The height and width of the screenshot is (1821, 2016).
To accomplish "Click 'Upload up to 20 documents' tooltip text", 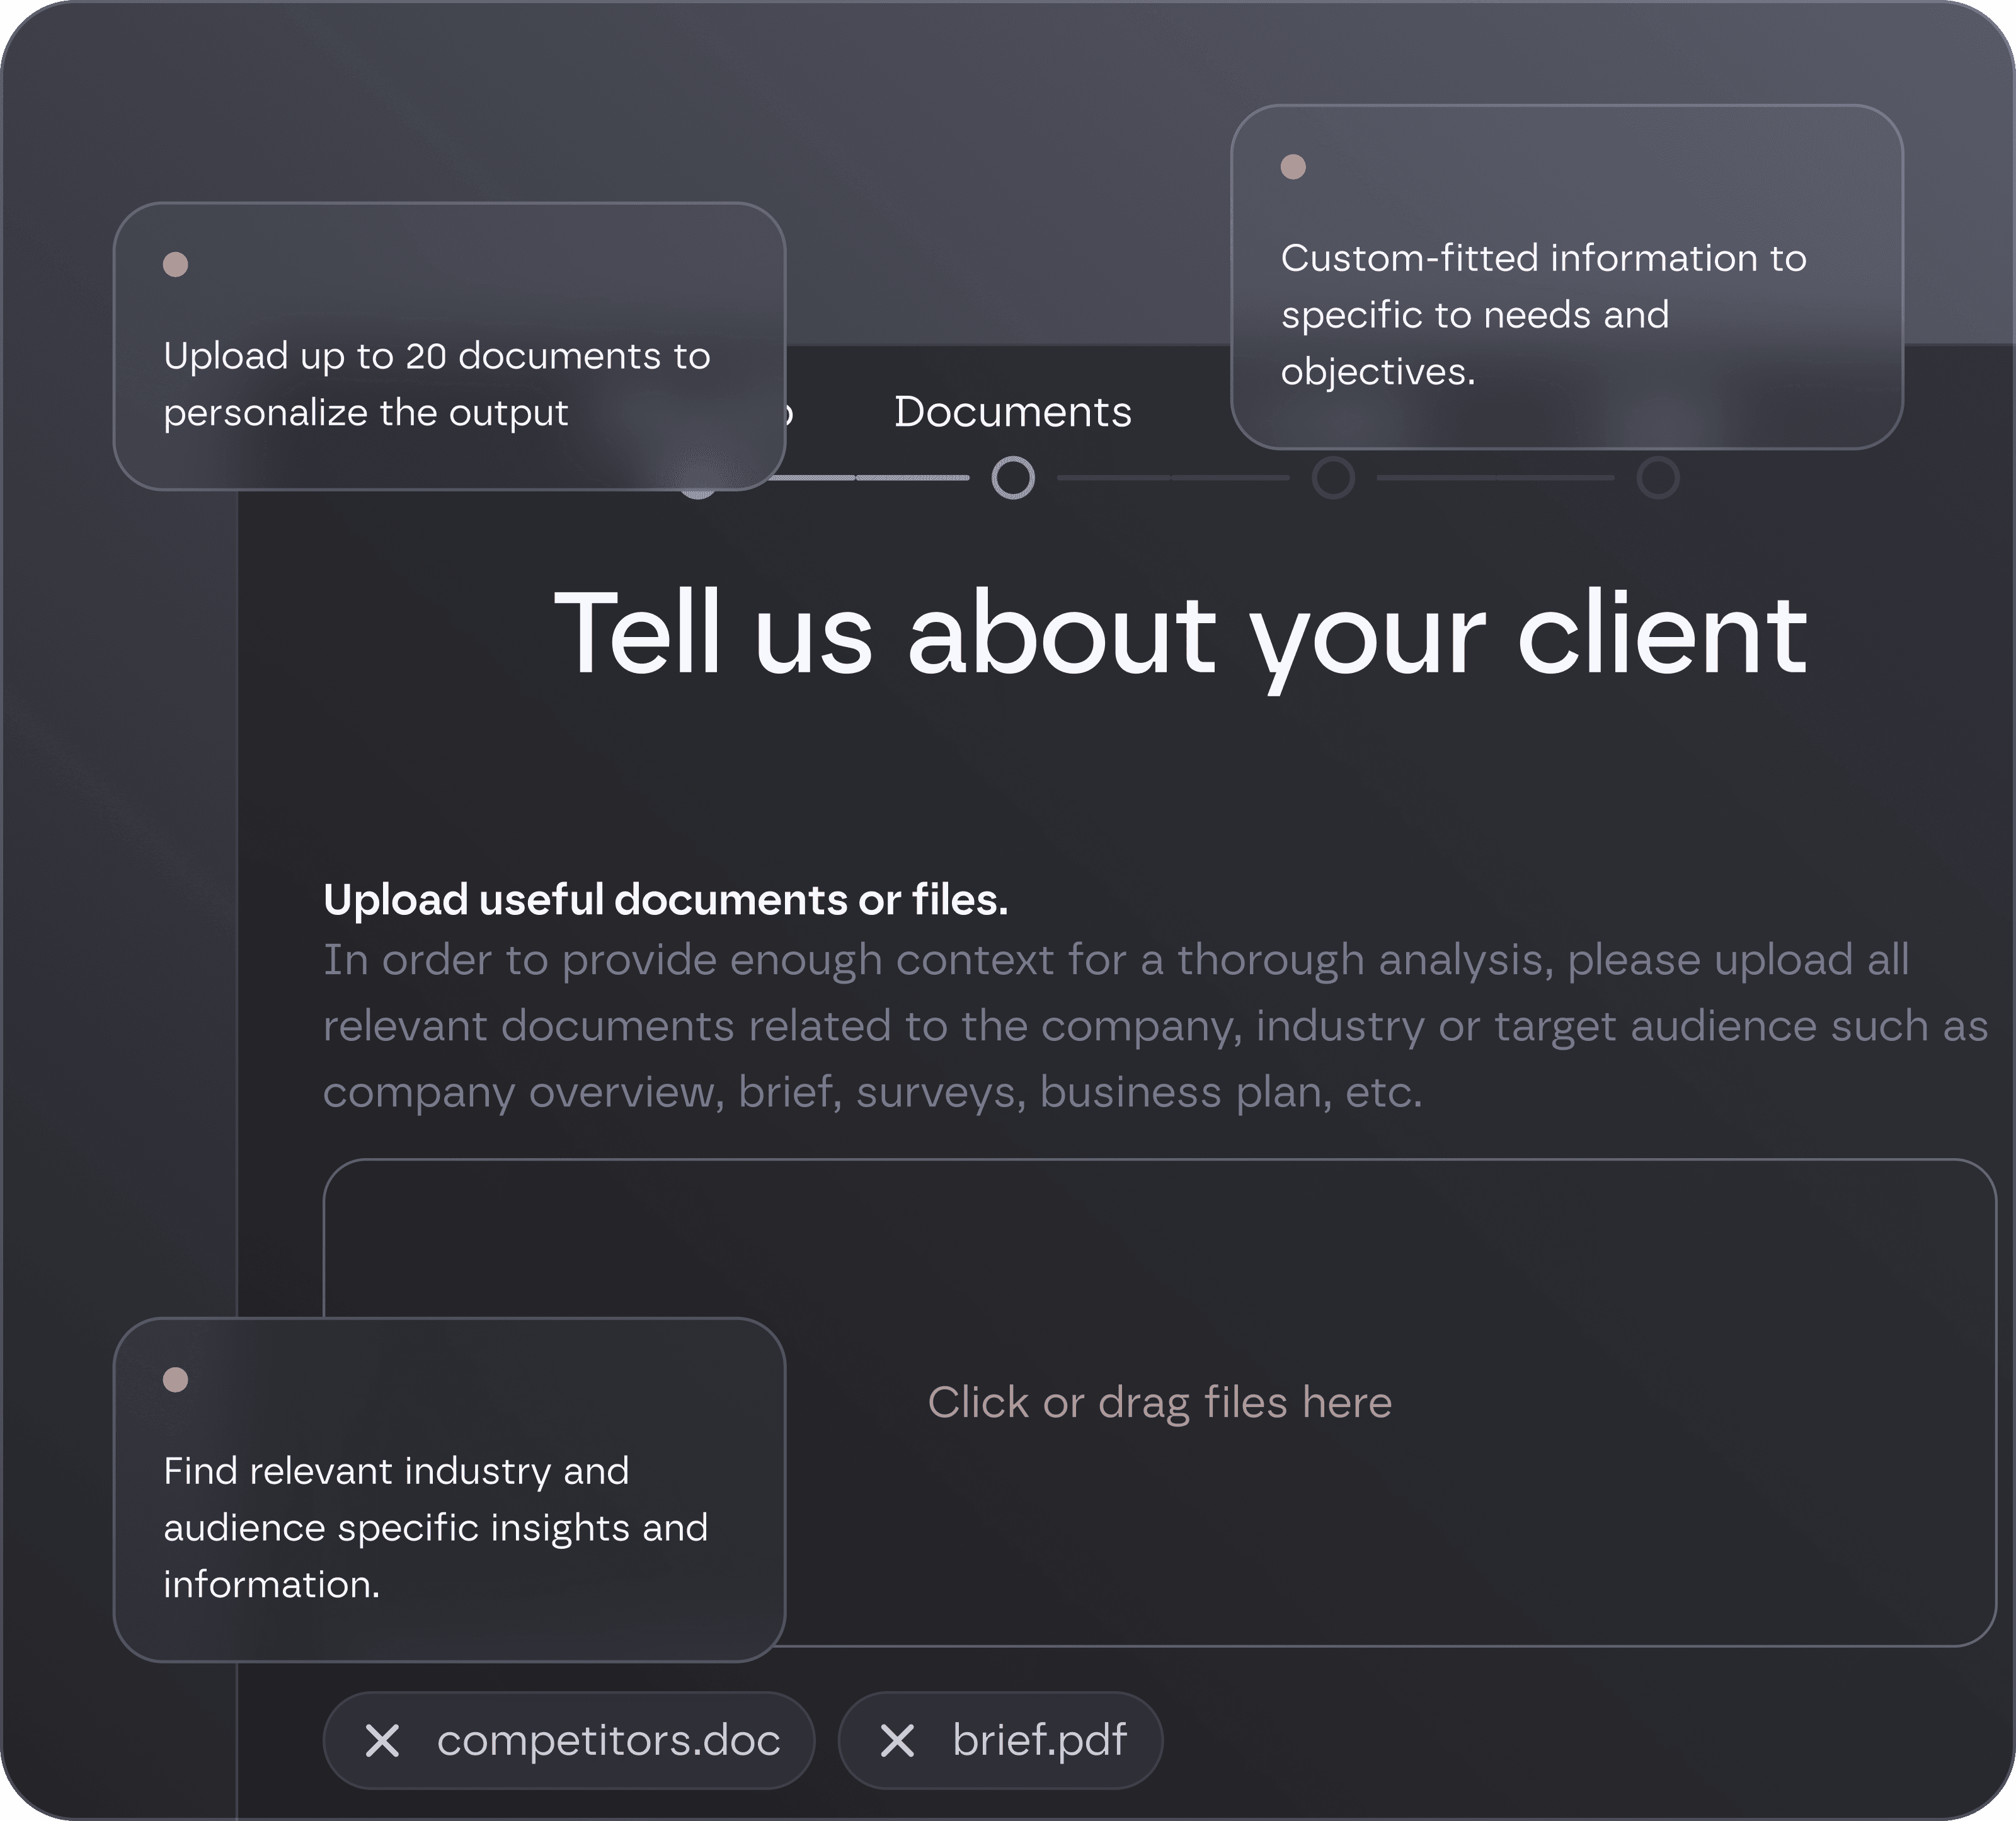I will [436, 384].
